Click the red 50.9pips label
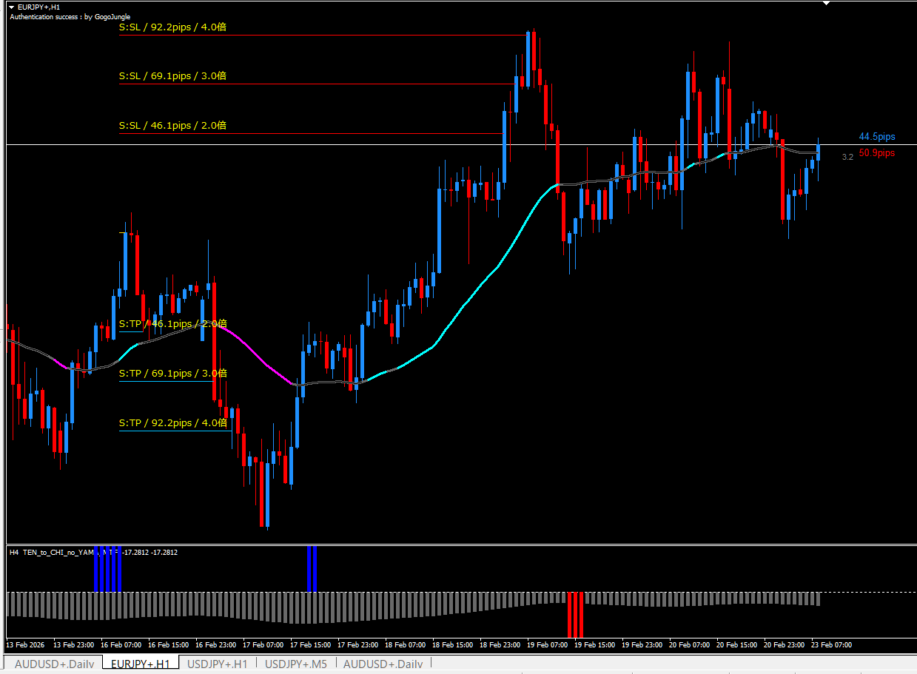The height and width of the screenshot is (674, 917). click(876, 153)
